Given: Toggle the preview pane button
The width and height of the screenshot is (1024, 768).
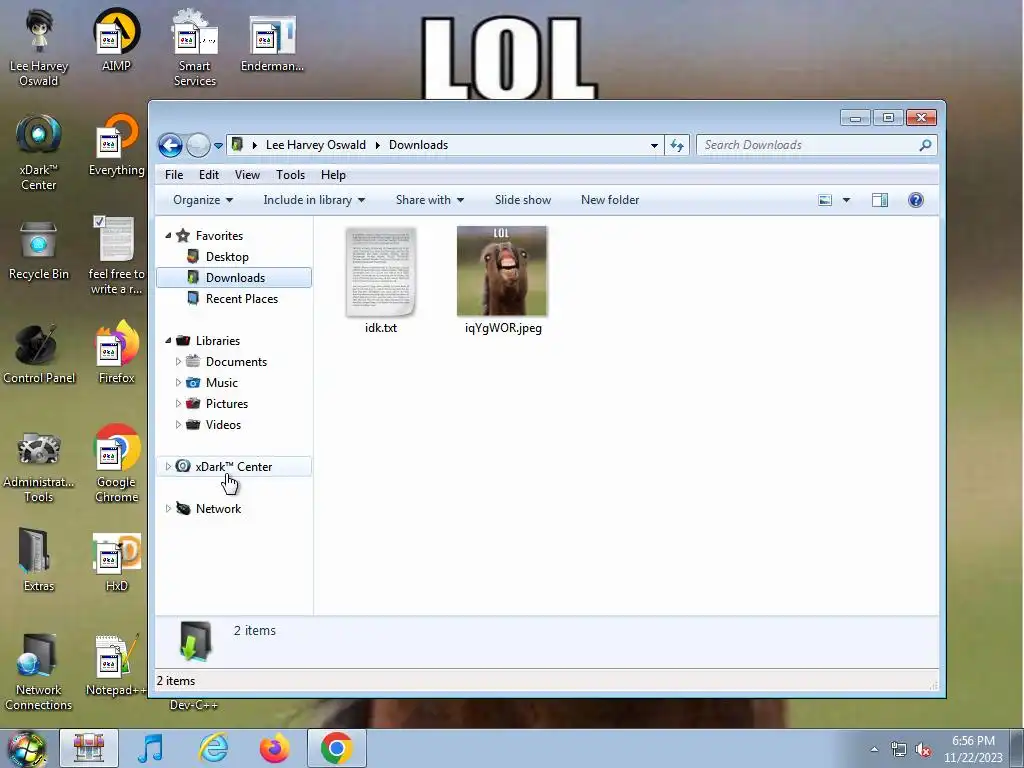Looking at the screenshot, I should tap(880, 200).
